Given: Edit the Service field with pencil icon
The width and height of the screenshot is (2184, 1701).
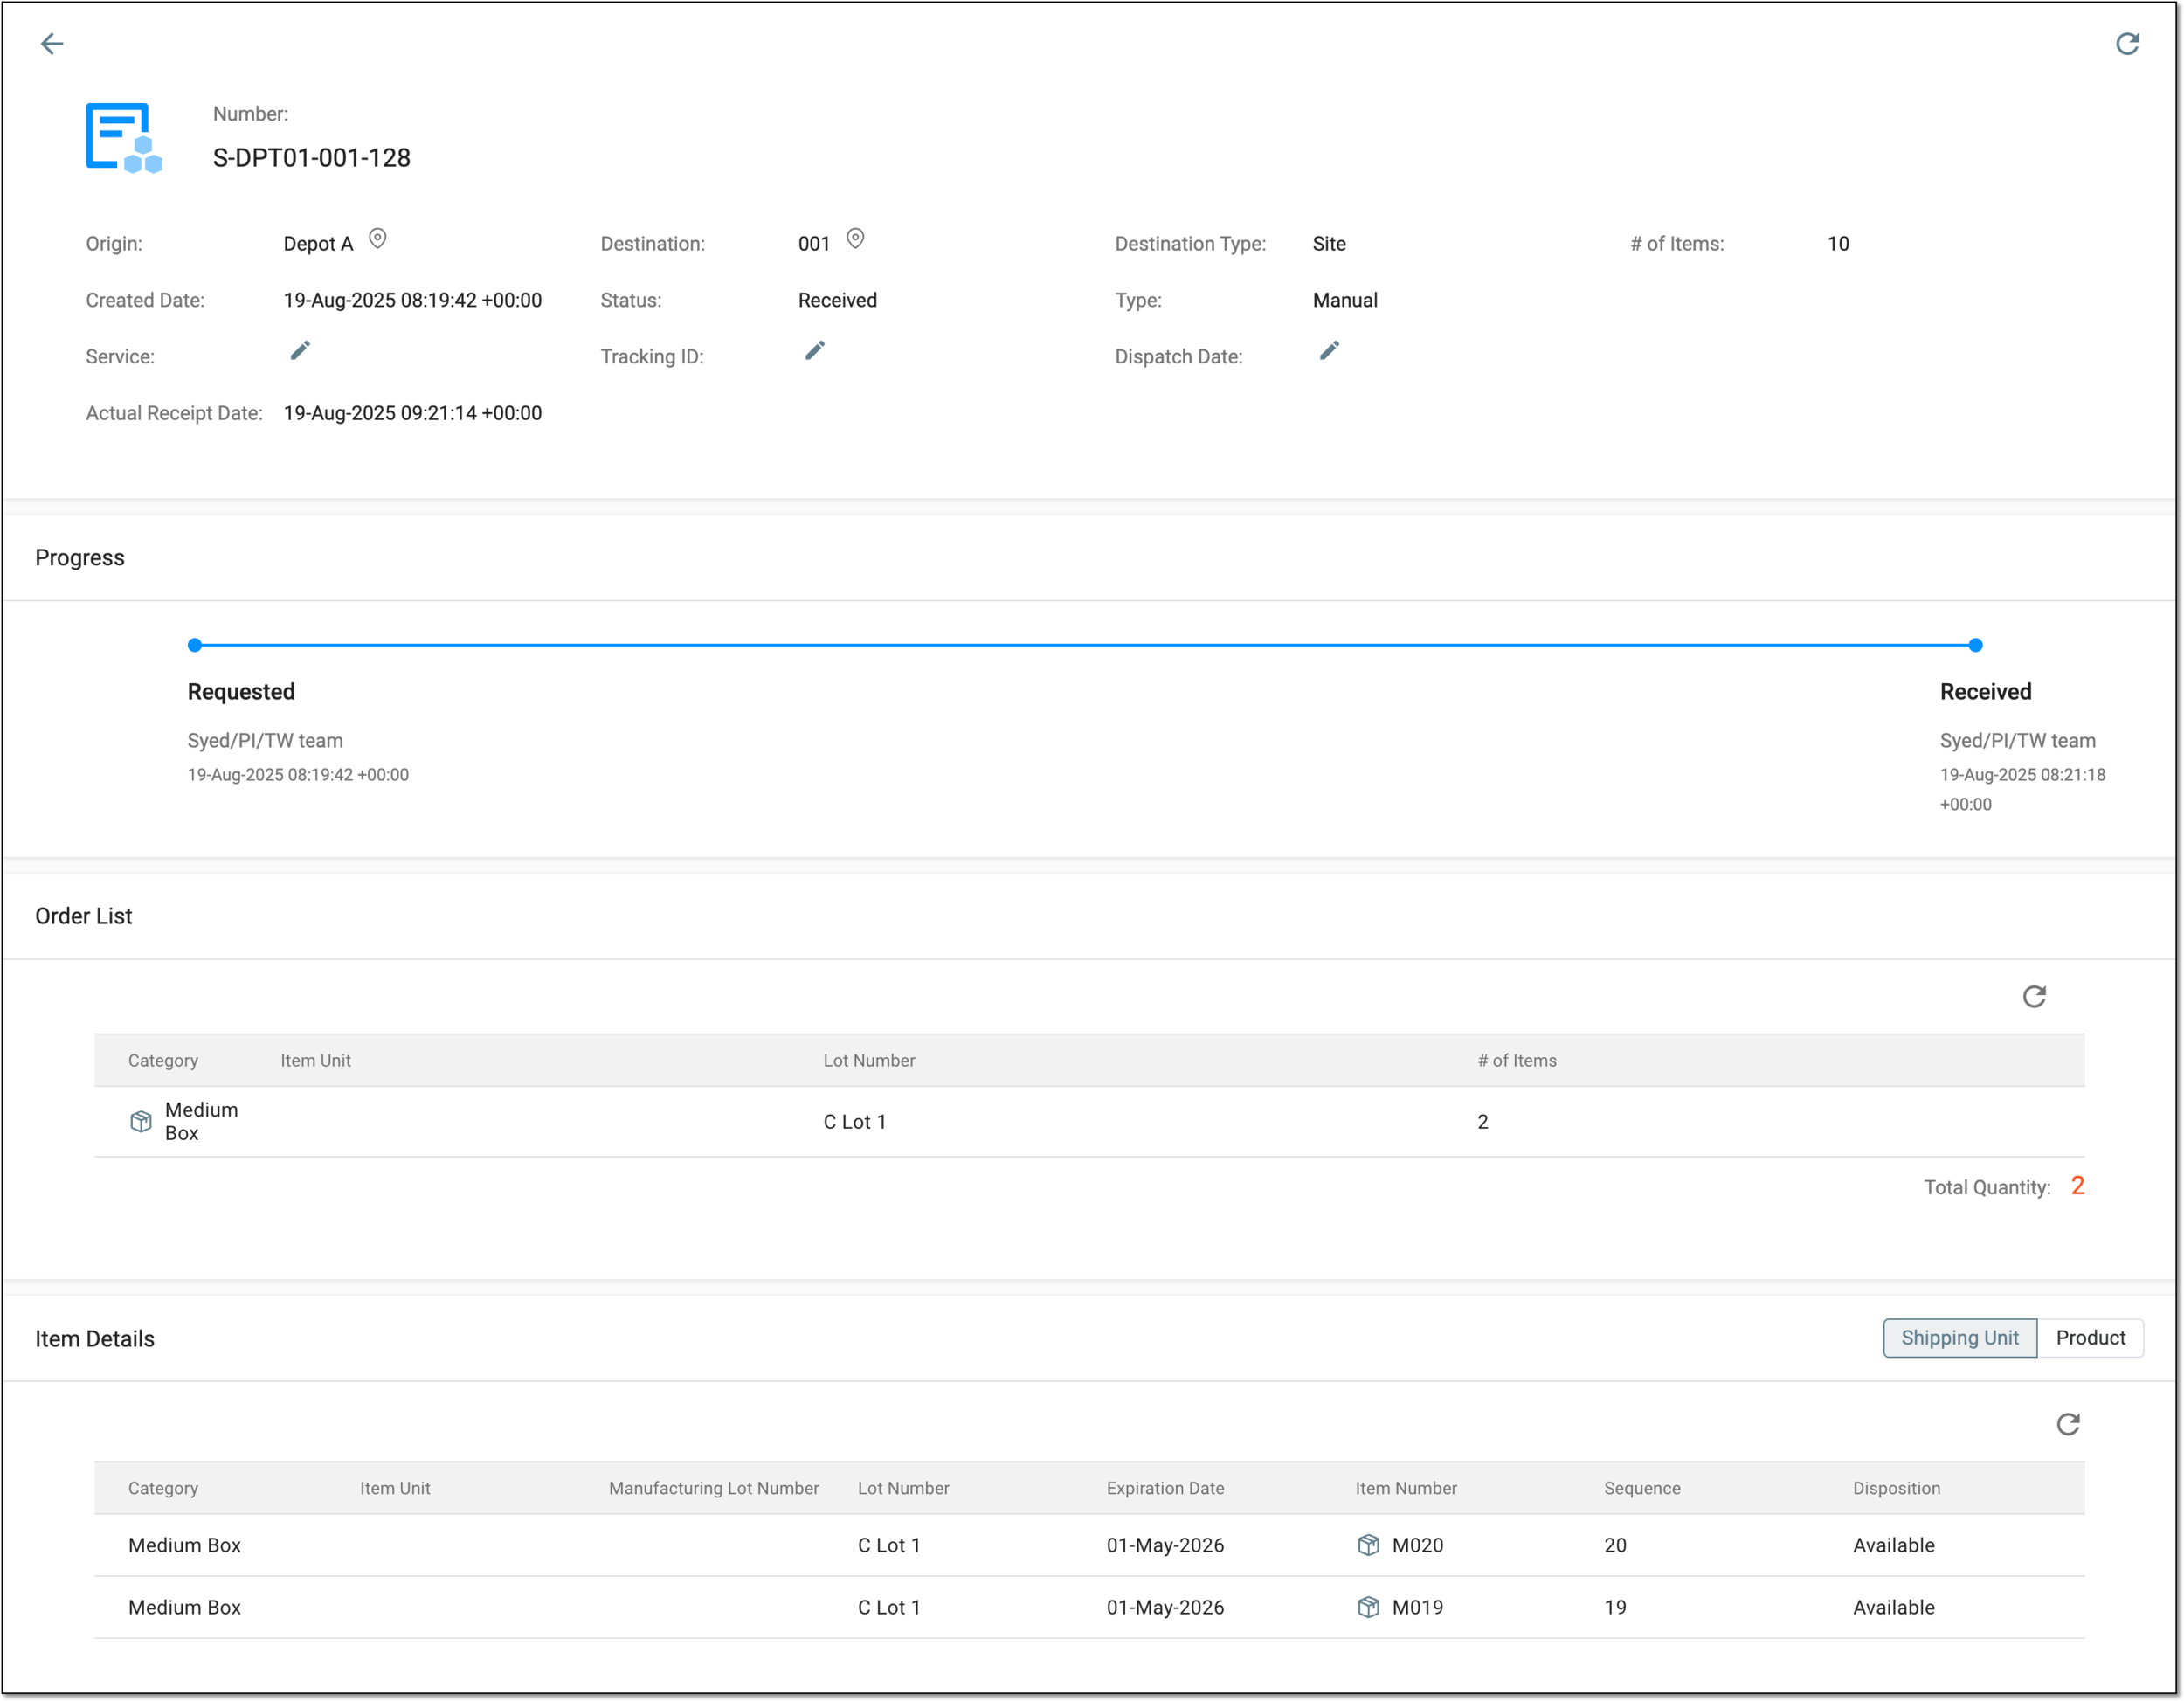Looking at the screenshot, I should [300, 351].
